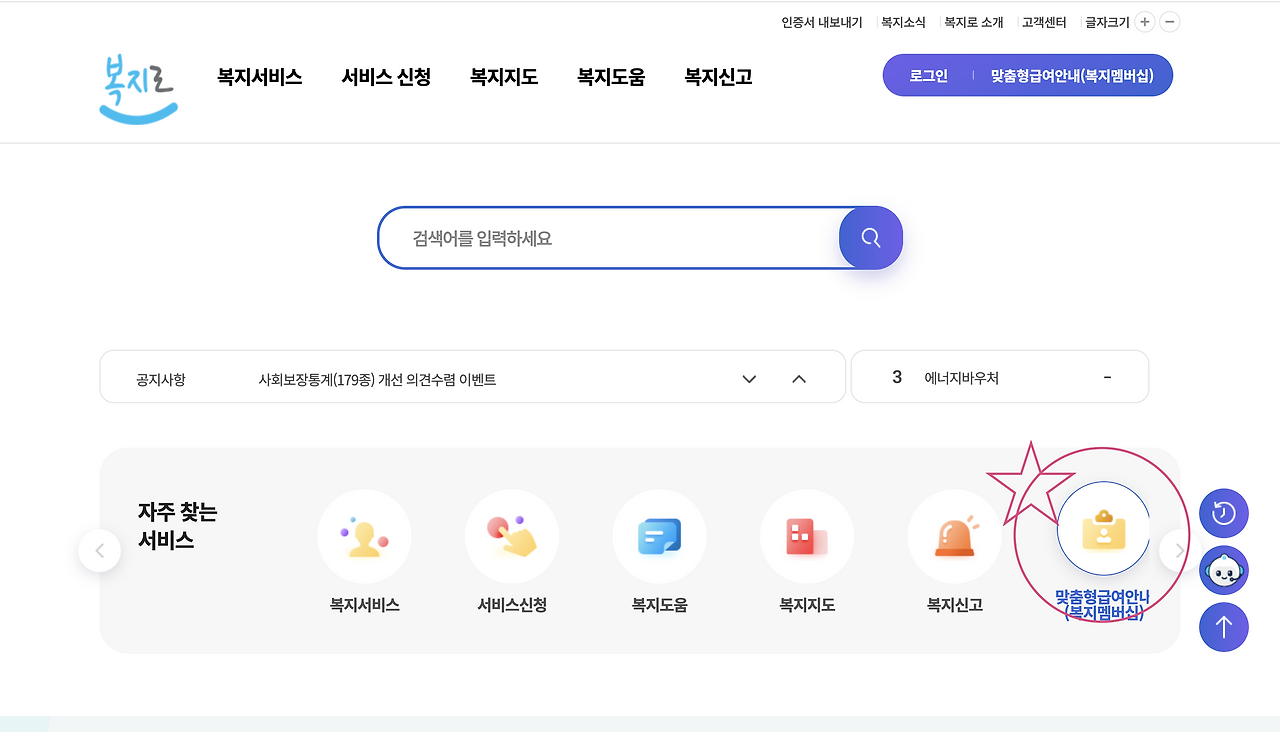Open the 서비스 신청 menu
Image resolution: width=1280 pixels, height=732 pixels.
point(386,76)
